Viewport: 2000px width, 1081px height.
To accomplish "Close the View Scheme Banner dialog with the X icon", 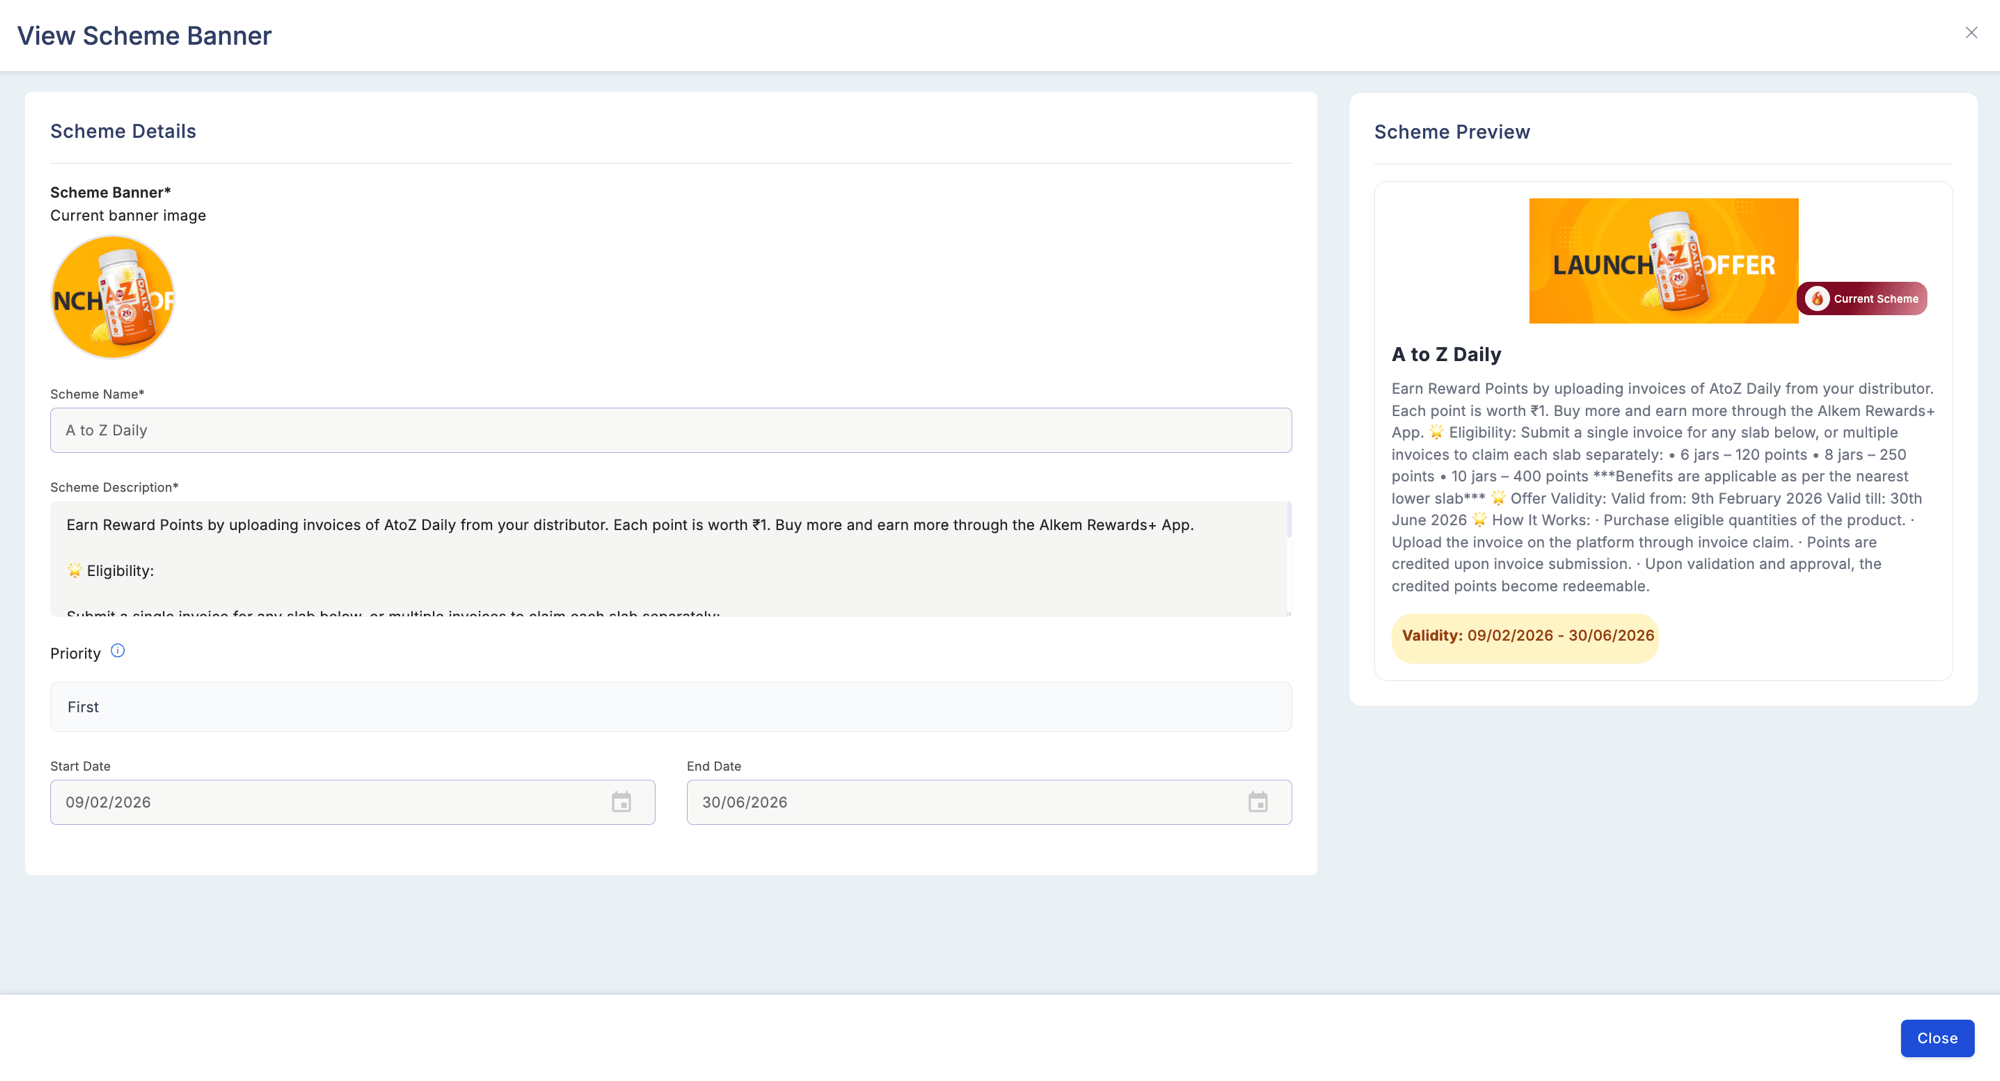I will pyautogui.click(x=1971, y=33).
